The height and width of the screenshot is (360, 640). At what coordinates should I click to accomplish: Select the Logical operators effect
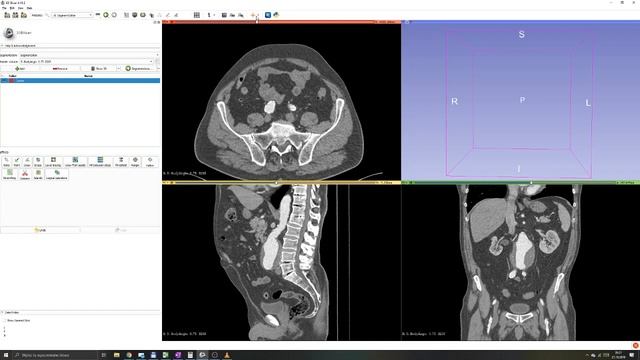point(57,175)
